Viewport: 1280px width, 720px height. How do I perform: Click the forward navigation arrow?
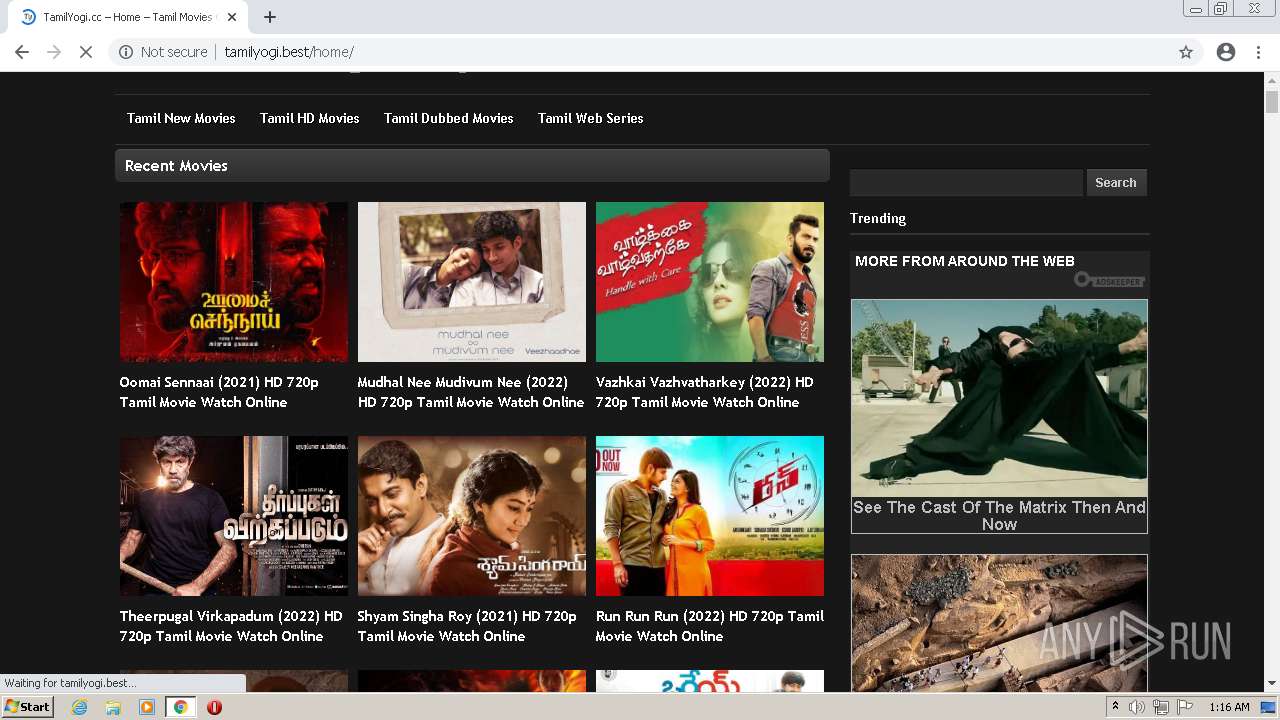tap(54, 52)
